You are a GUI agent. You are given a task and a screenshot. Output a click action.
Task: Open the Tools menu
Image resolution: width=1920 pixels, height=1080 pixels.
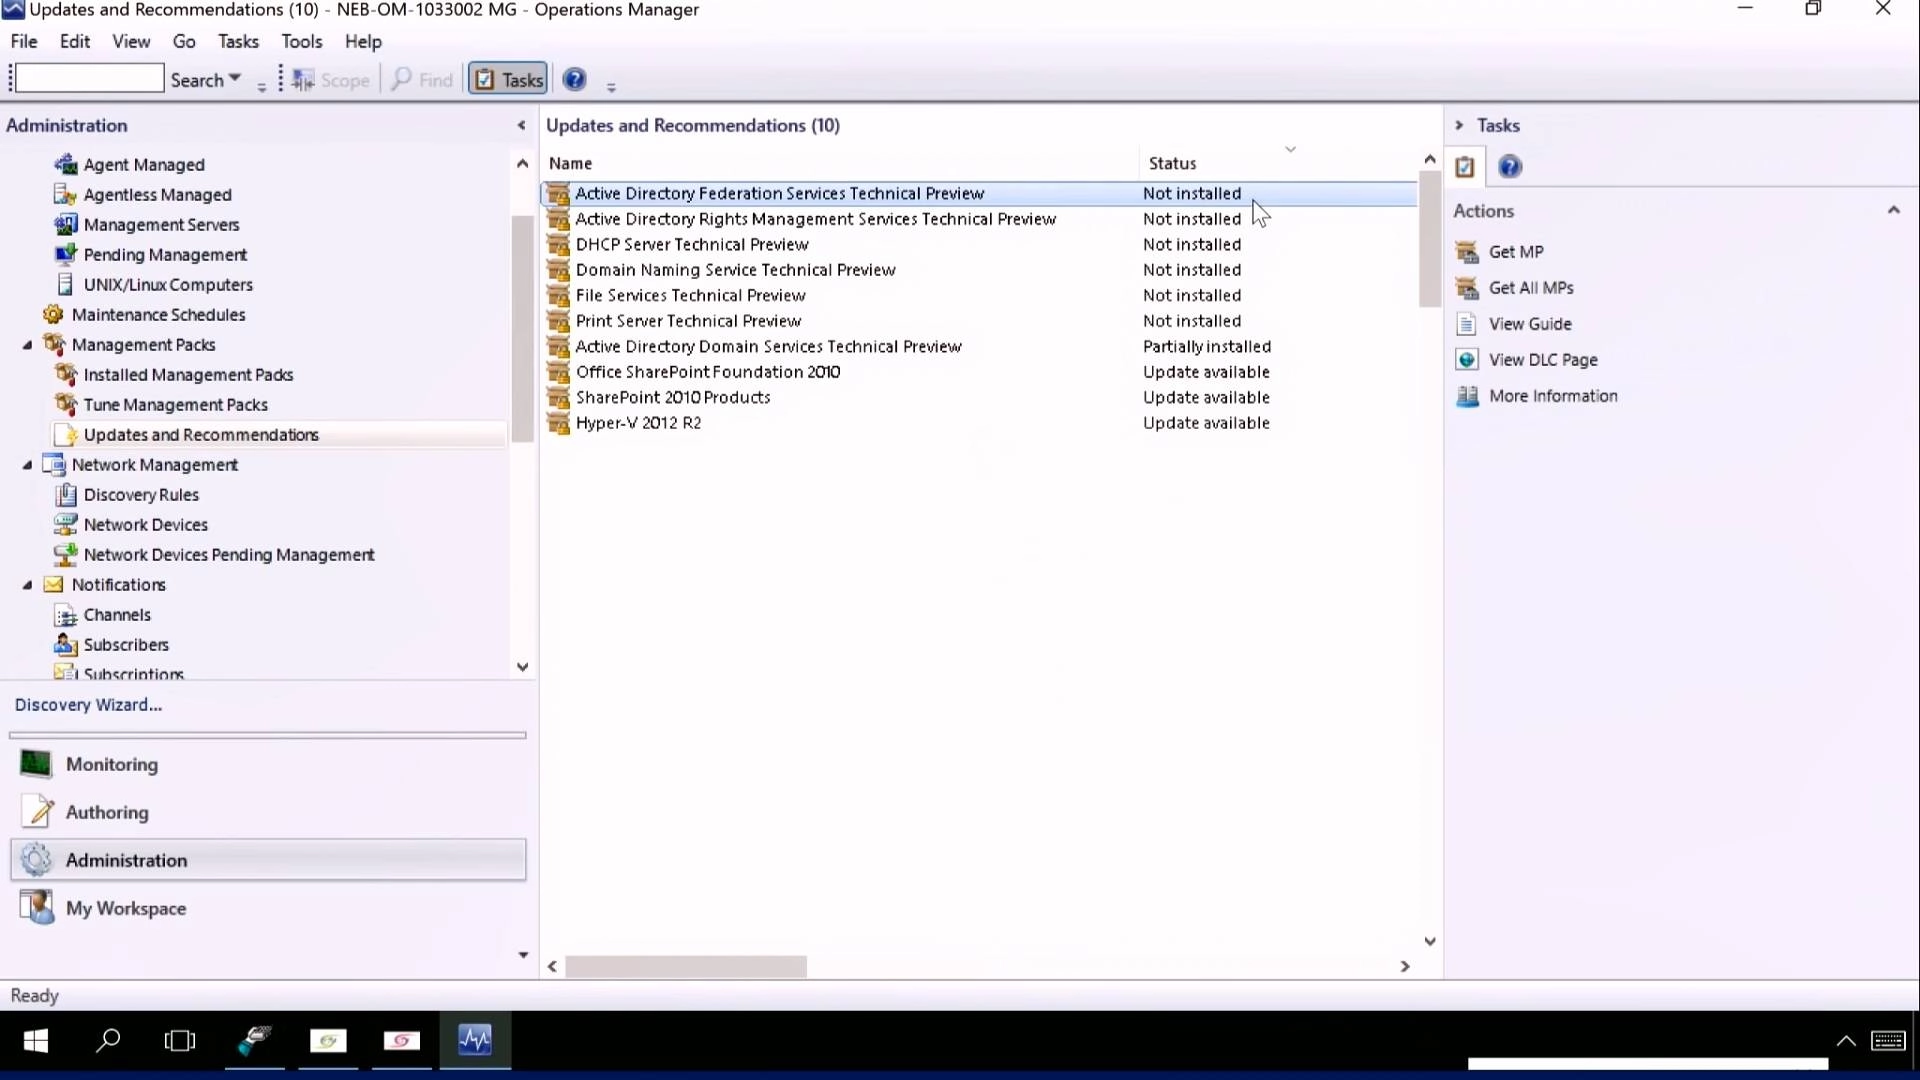302,42
